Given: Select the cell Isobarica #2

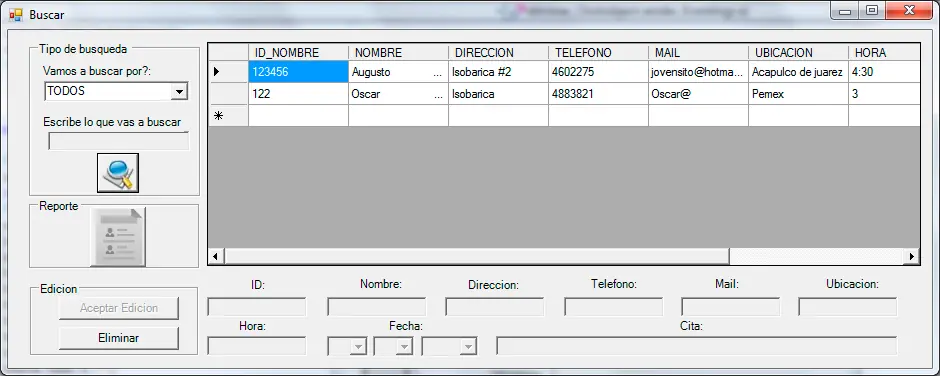Looking at the screenshot, I should [498, 72].
